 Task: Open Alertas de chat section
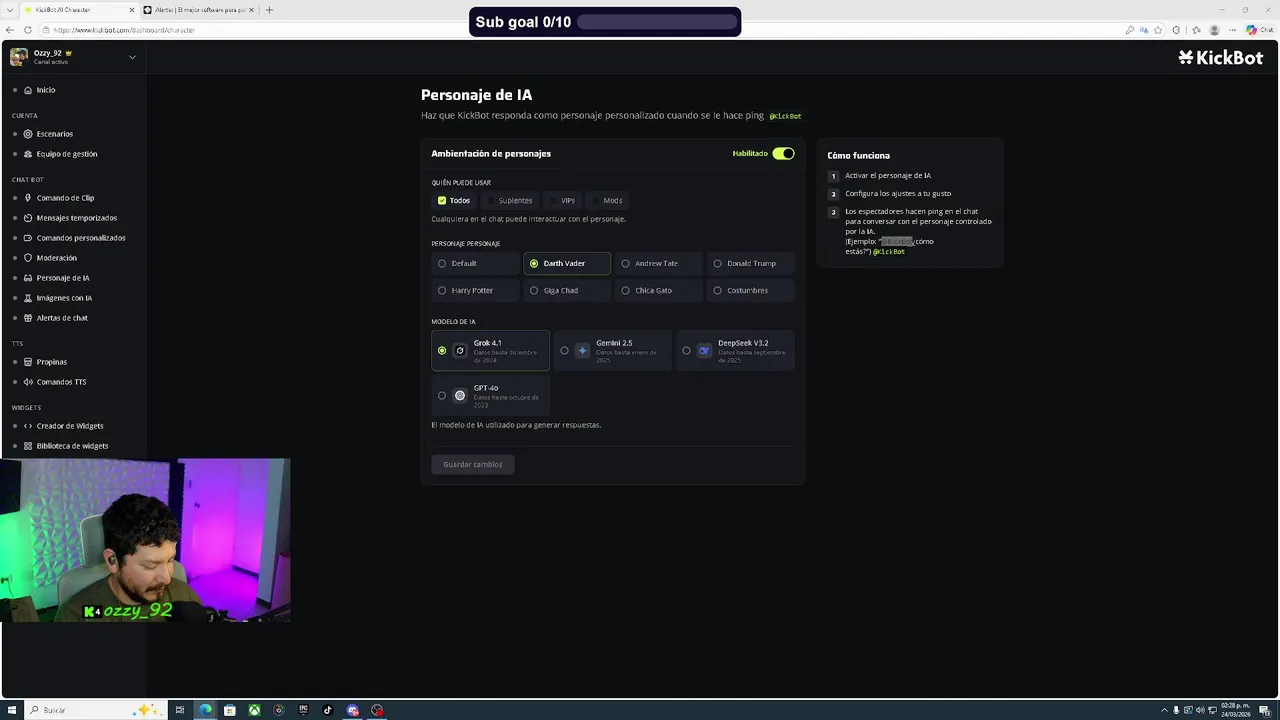click(61, 318)
